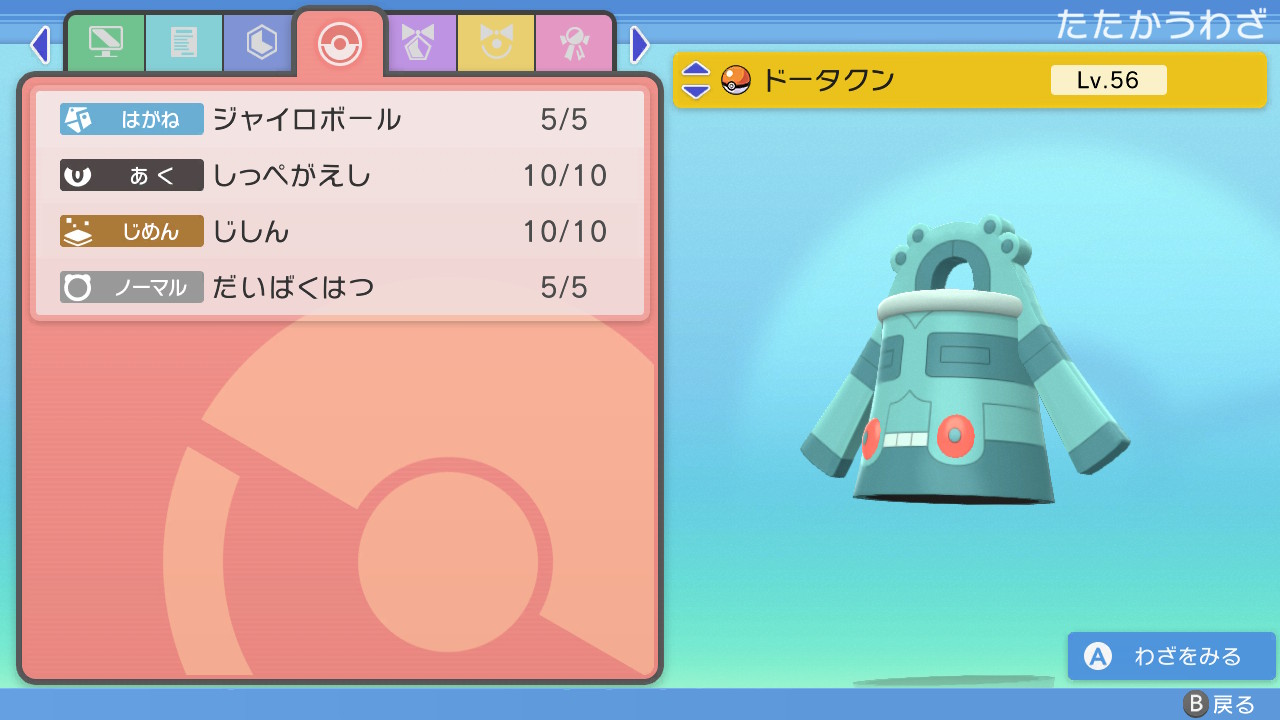Click the わざをみる A button

tap(1171, 656)
